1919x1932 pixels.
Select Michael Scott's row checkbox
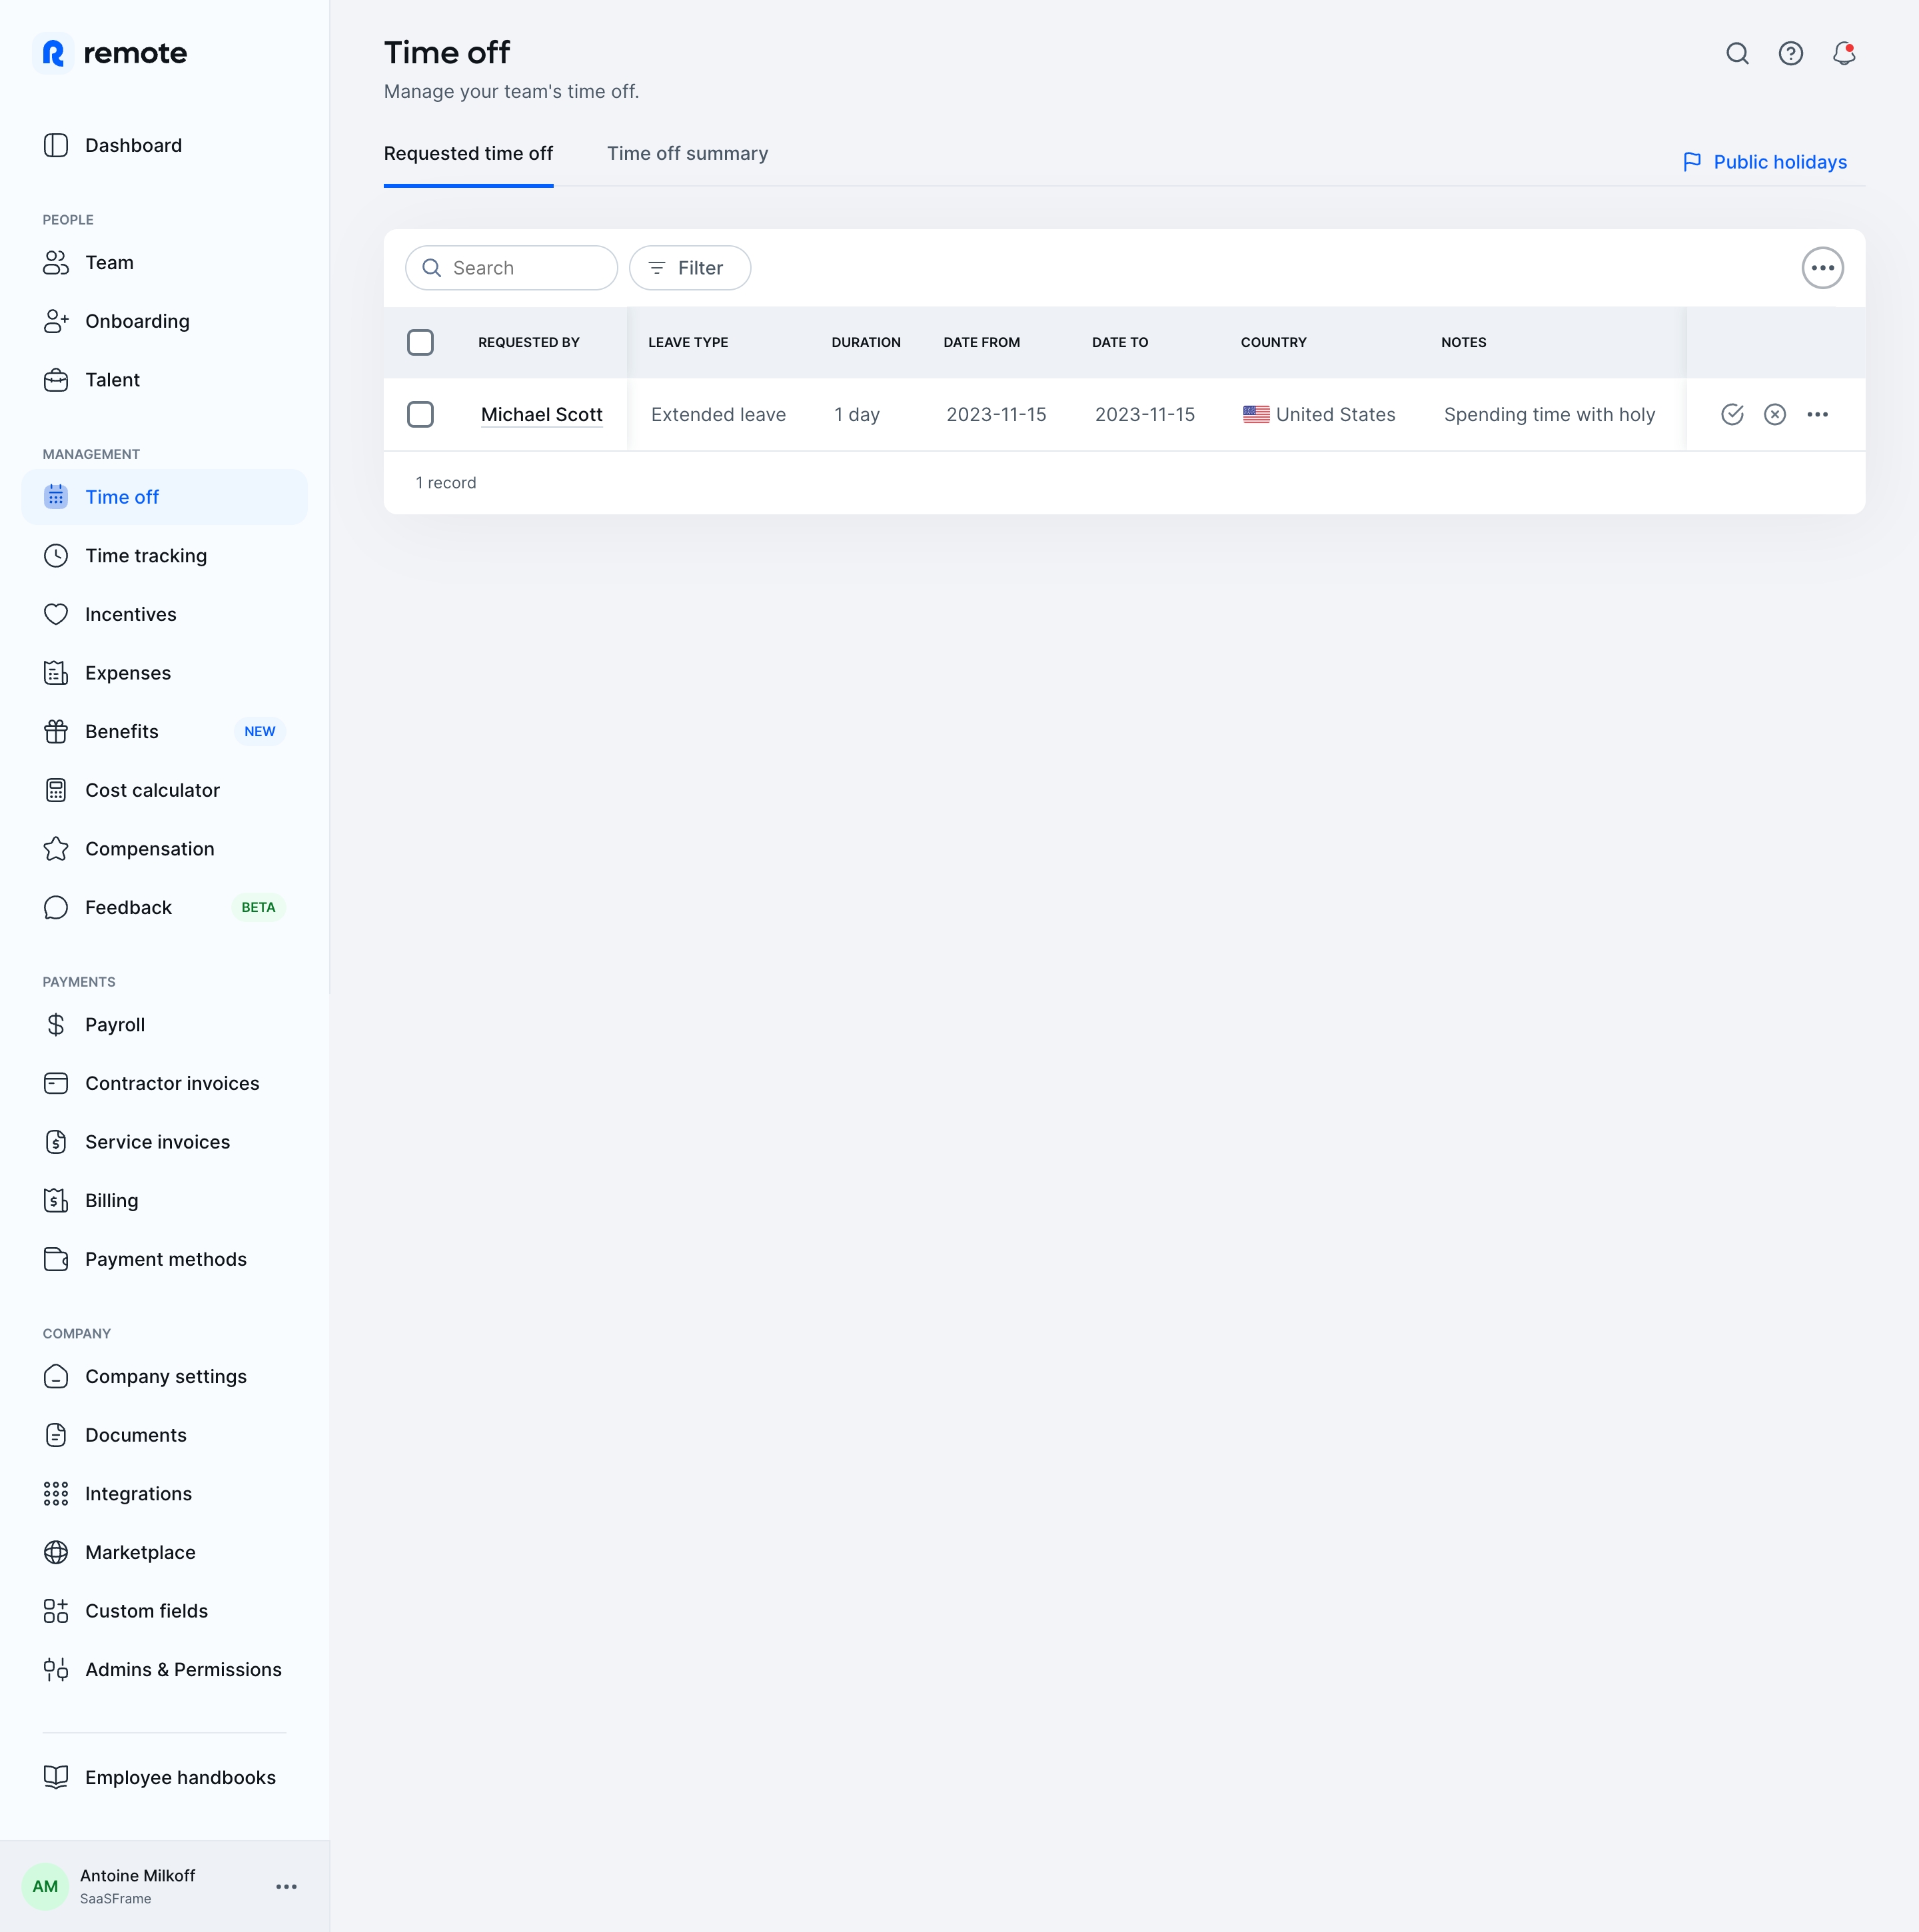420,414
